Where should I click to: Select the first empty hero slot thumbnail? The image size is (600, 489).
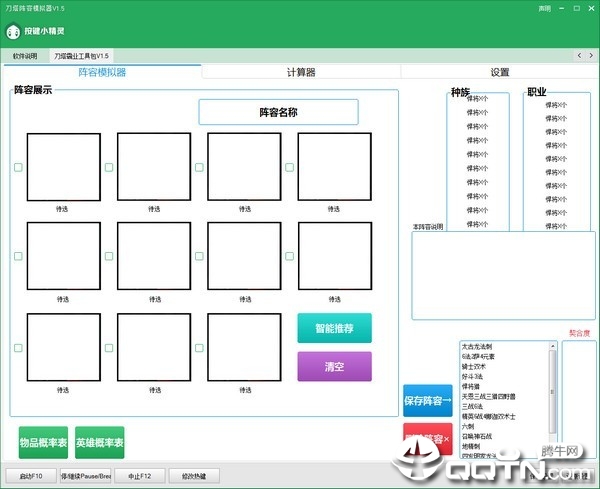click(x=64, y=167)
